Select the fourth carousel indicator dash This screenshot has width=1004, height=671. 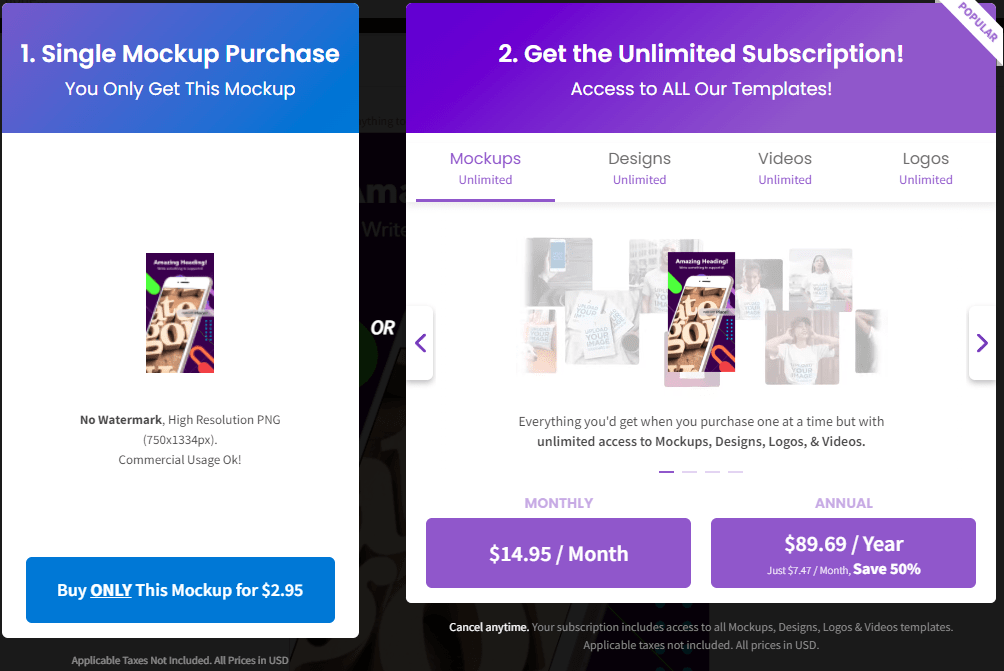pos(735,471)
